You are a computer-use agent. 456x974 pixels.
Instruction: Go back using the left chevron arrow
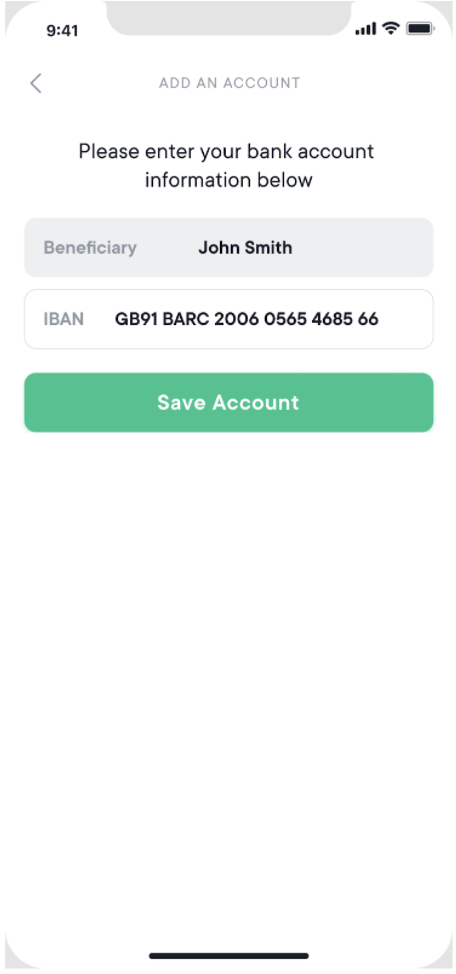tap(36, 83)
